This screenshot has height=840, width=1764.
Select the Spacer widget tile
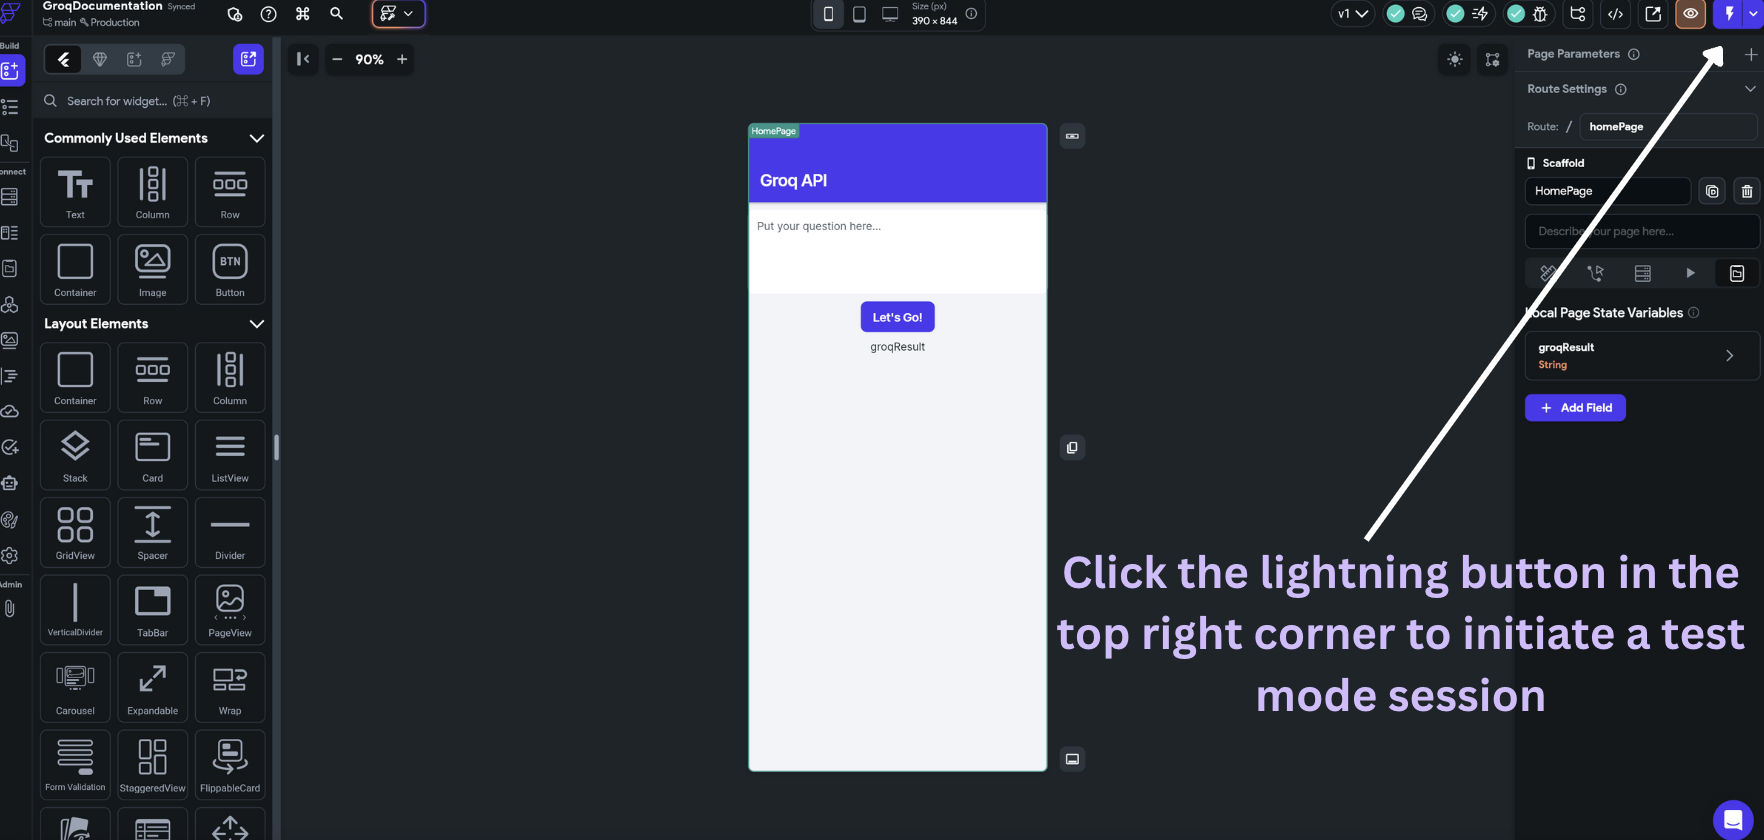152,532
